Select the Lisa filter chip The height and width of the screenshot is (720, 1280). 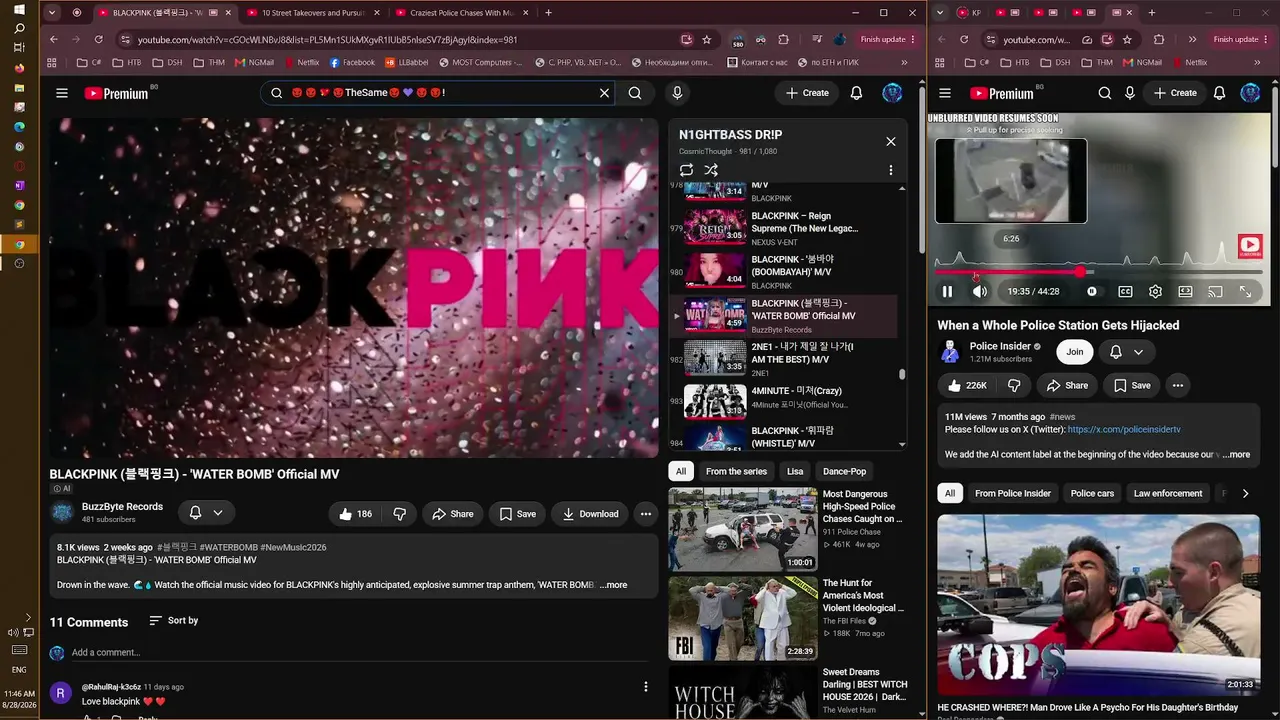point(795,471)
